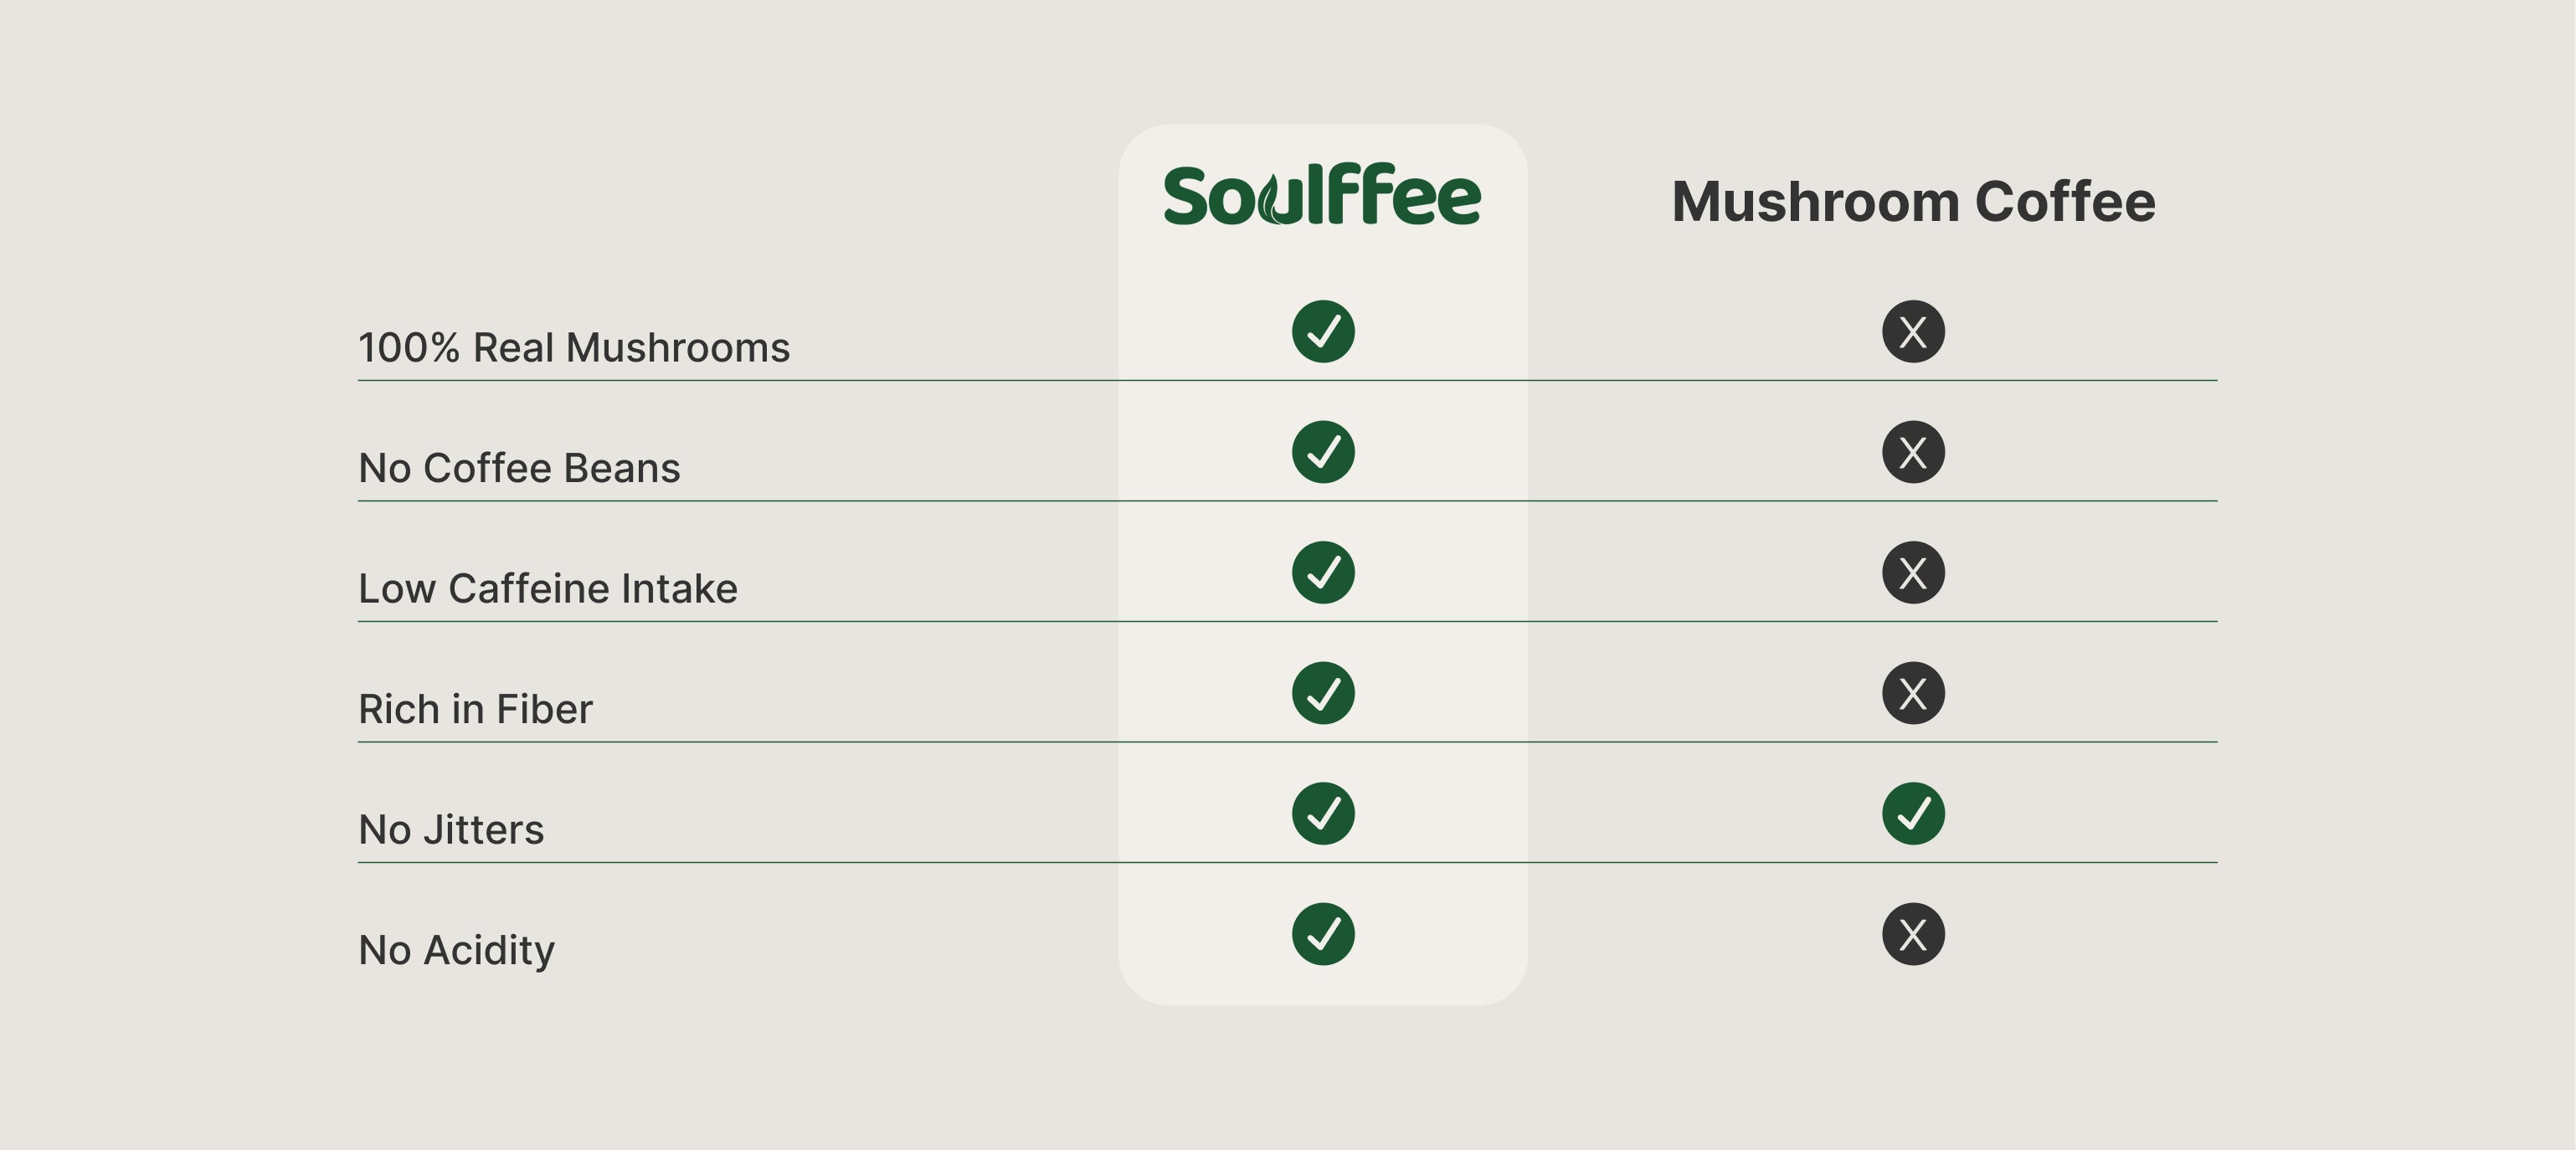The image size is (2576, 1150).
Task: Select the Low Caffeine Intake row label
Action: tap(548, 588)
